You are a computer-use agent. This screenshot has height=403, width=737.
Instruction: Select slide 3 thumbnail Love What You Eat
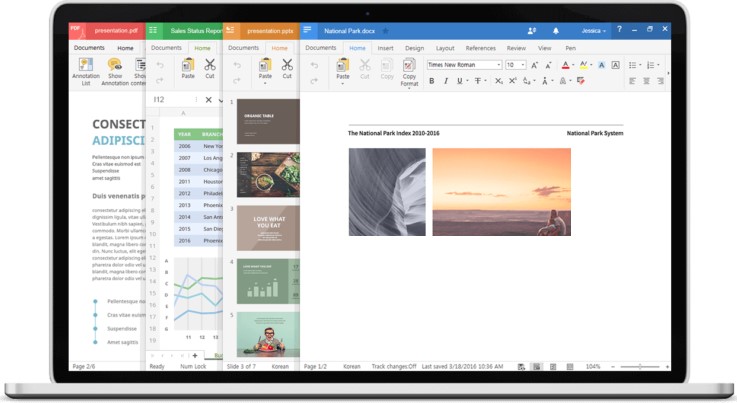(268, 228)
